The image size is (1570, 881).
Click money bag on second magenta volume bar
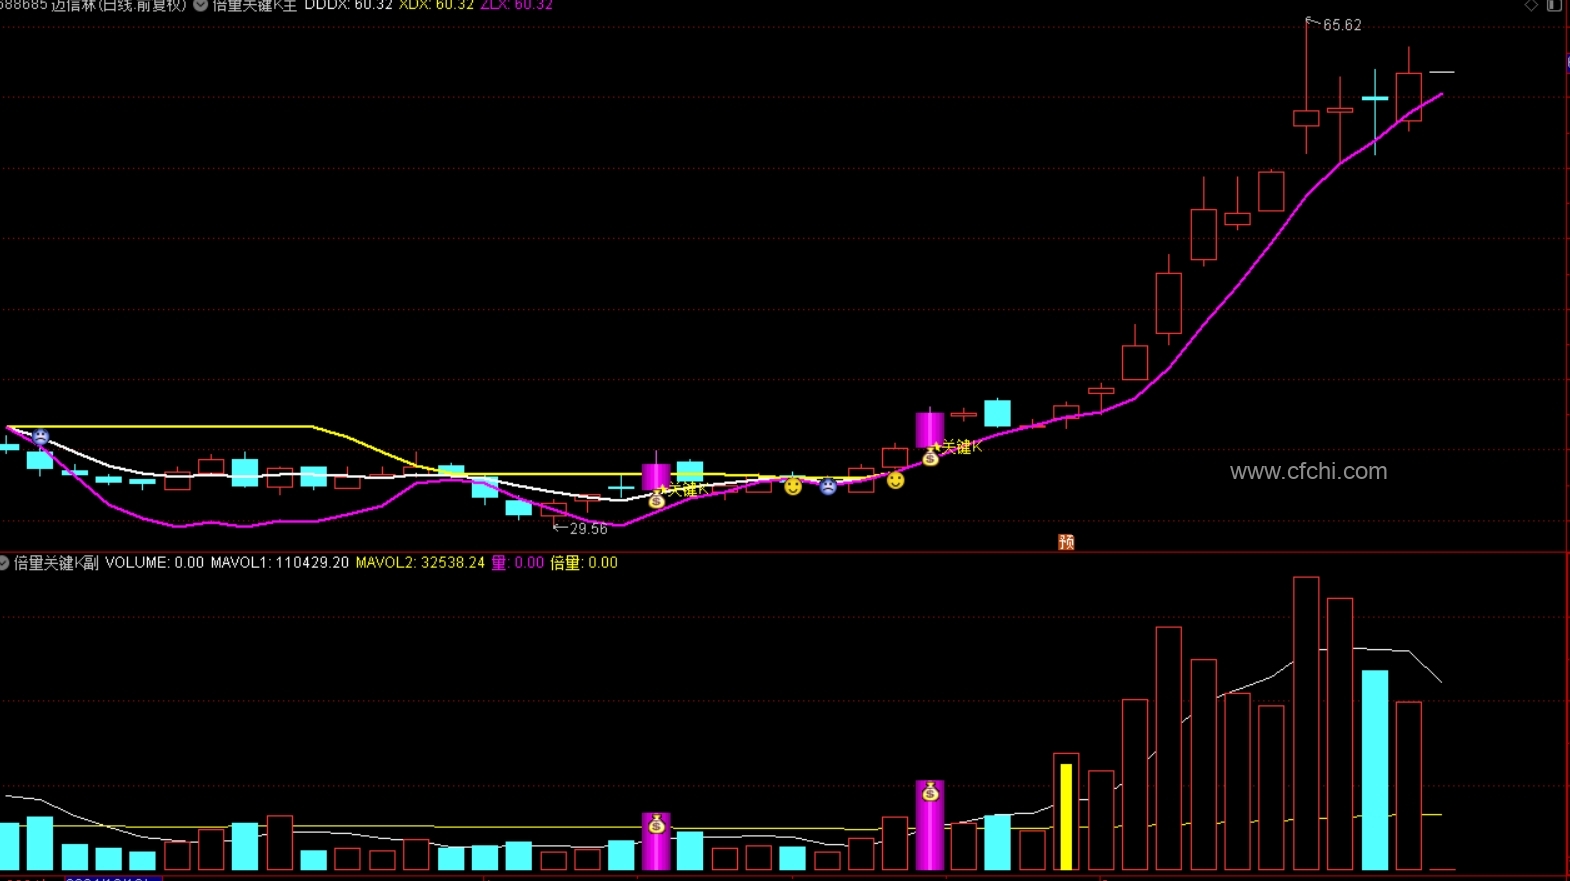pyautogui.click(x=930, y=792)
